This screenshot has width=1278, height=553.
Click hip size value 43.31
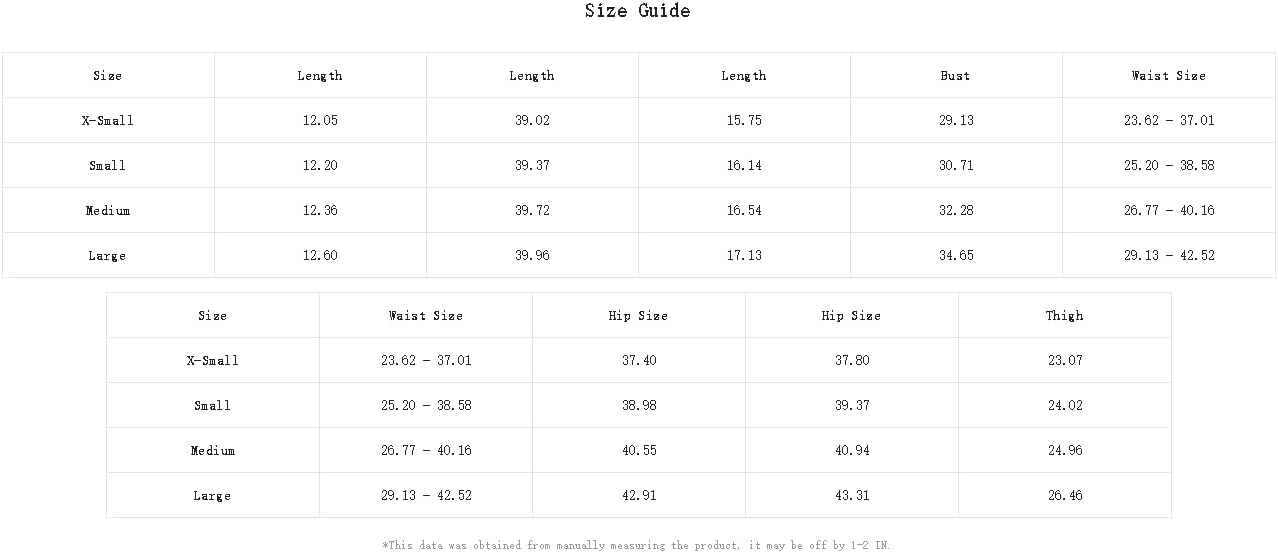[x=851, y=495]
